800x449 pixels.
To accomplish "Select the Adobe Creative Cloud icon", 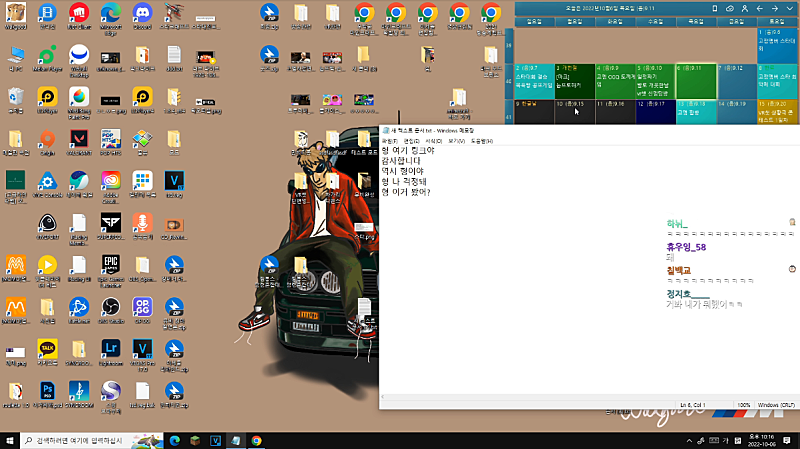I will click(x=110, y=180).
